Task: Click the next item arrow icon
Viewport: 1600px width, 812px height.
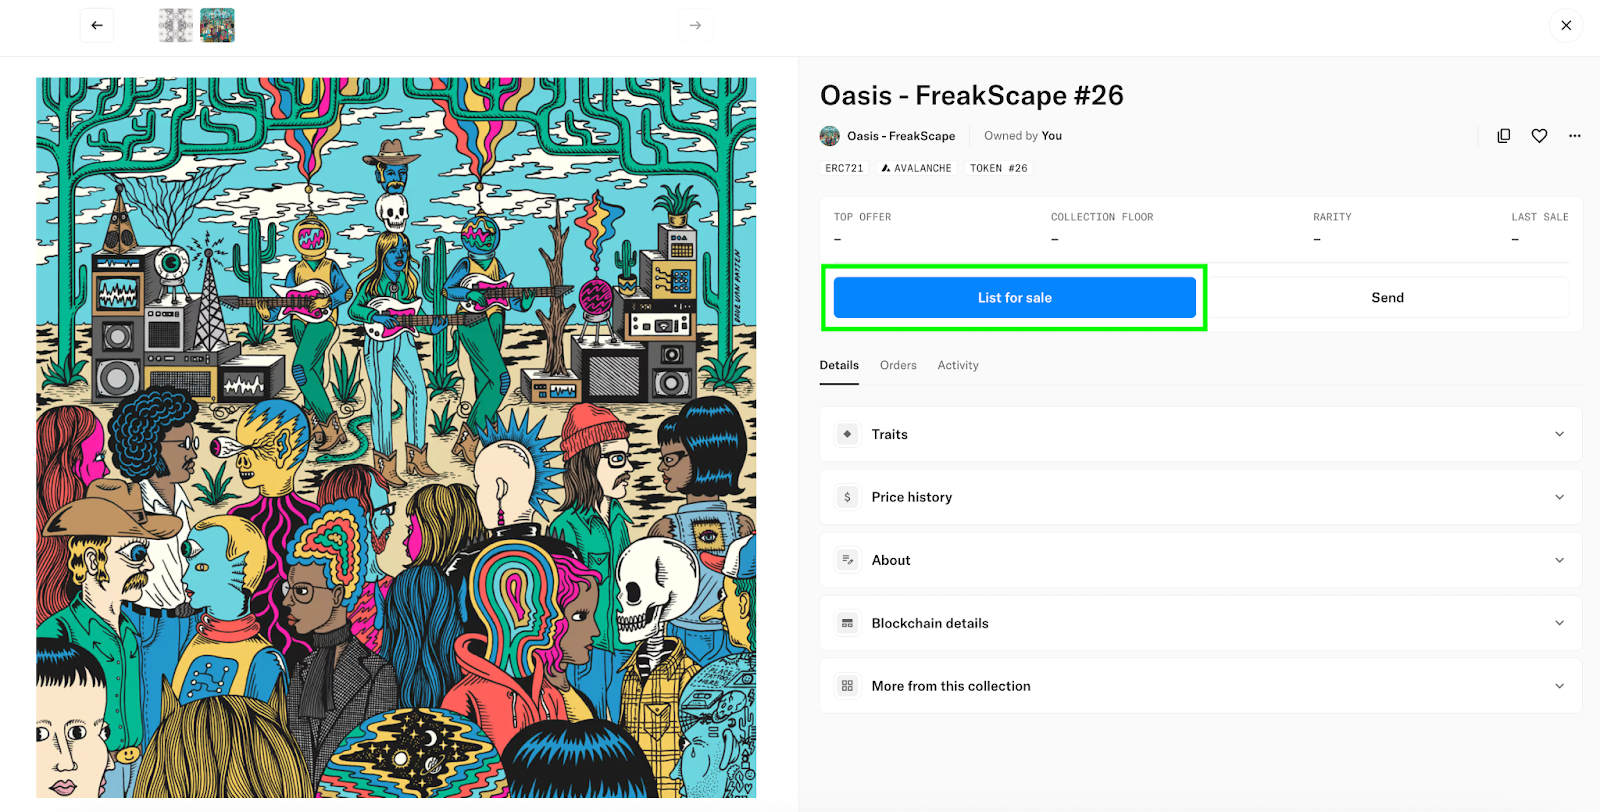Action: point(695,25)
